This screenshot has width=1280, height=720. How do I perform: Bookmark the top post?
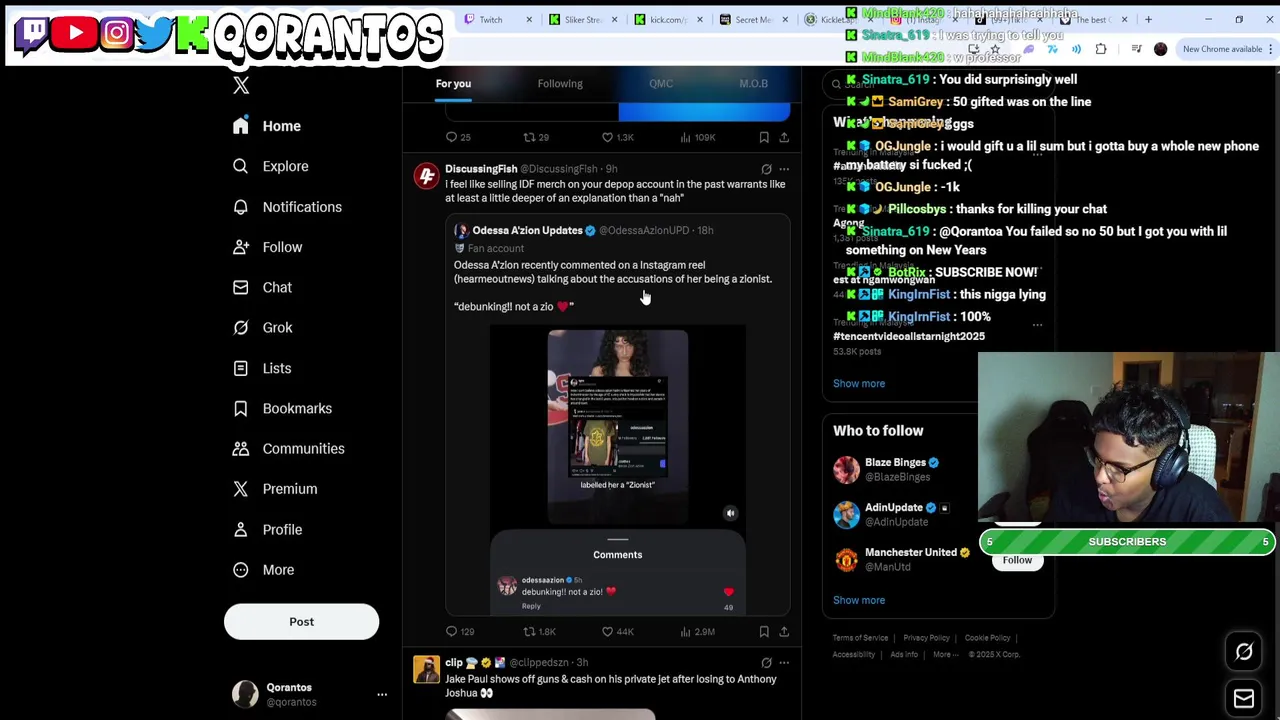click(x=764, y=137)
